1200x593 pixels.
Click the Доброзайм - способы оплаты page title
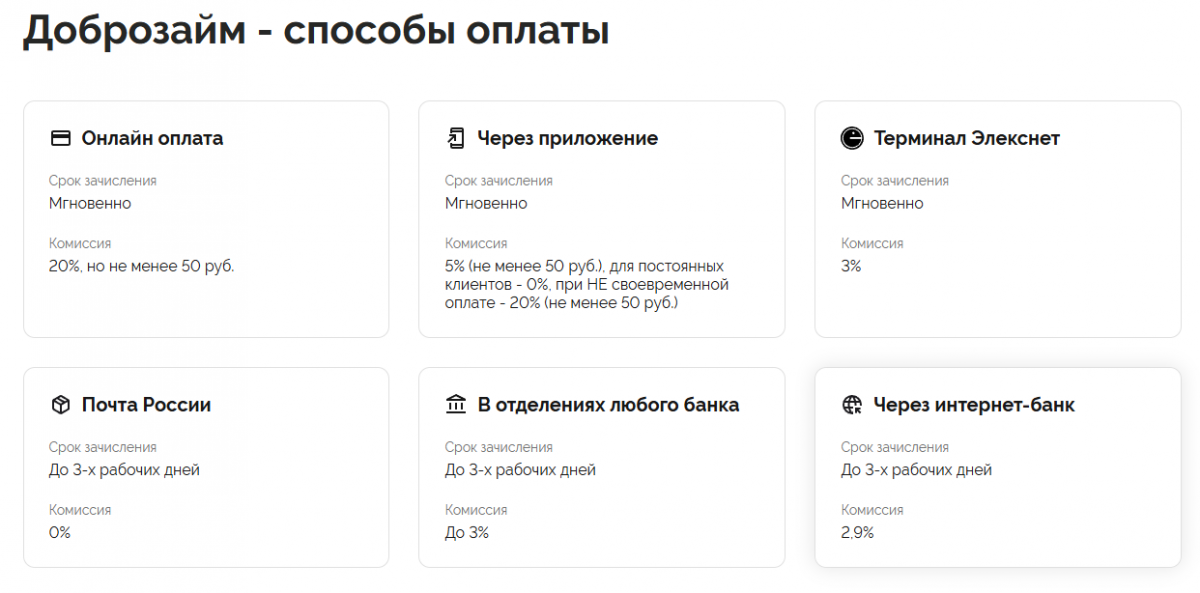point(316,30)
